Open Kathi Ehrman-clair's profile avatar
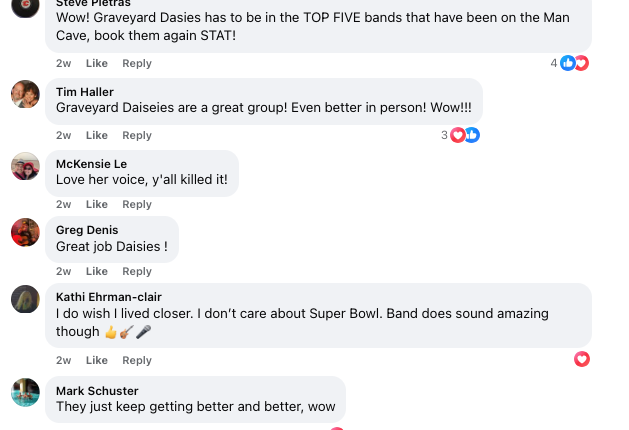The image size is (629, 430). pyautogui.click(x=25, y=299)
